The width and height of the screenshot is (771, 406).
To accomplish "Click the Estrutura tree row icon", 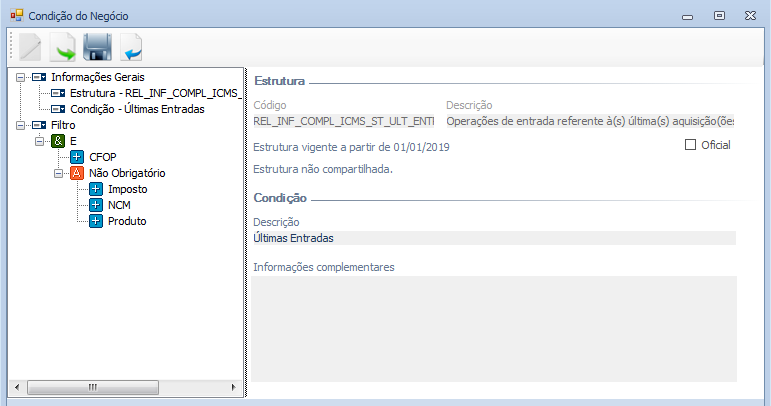I will [x=58, y=93].
